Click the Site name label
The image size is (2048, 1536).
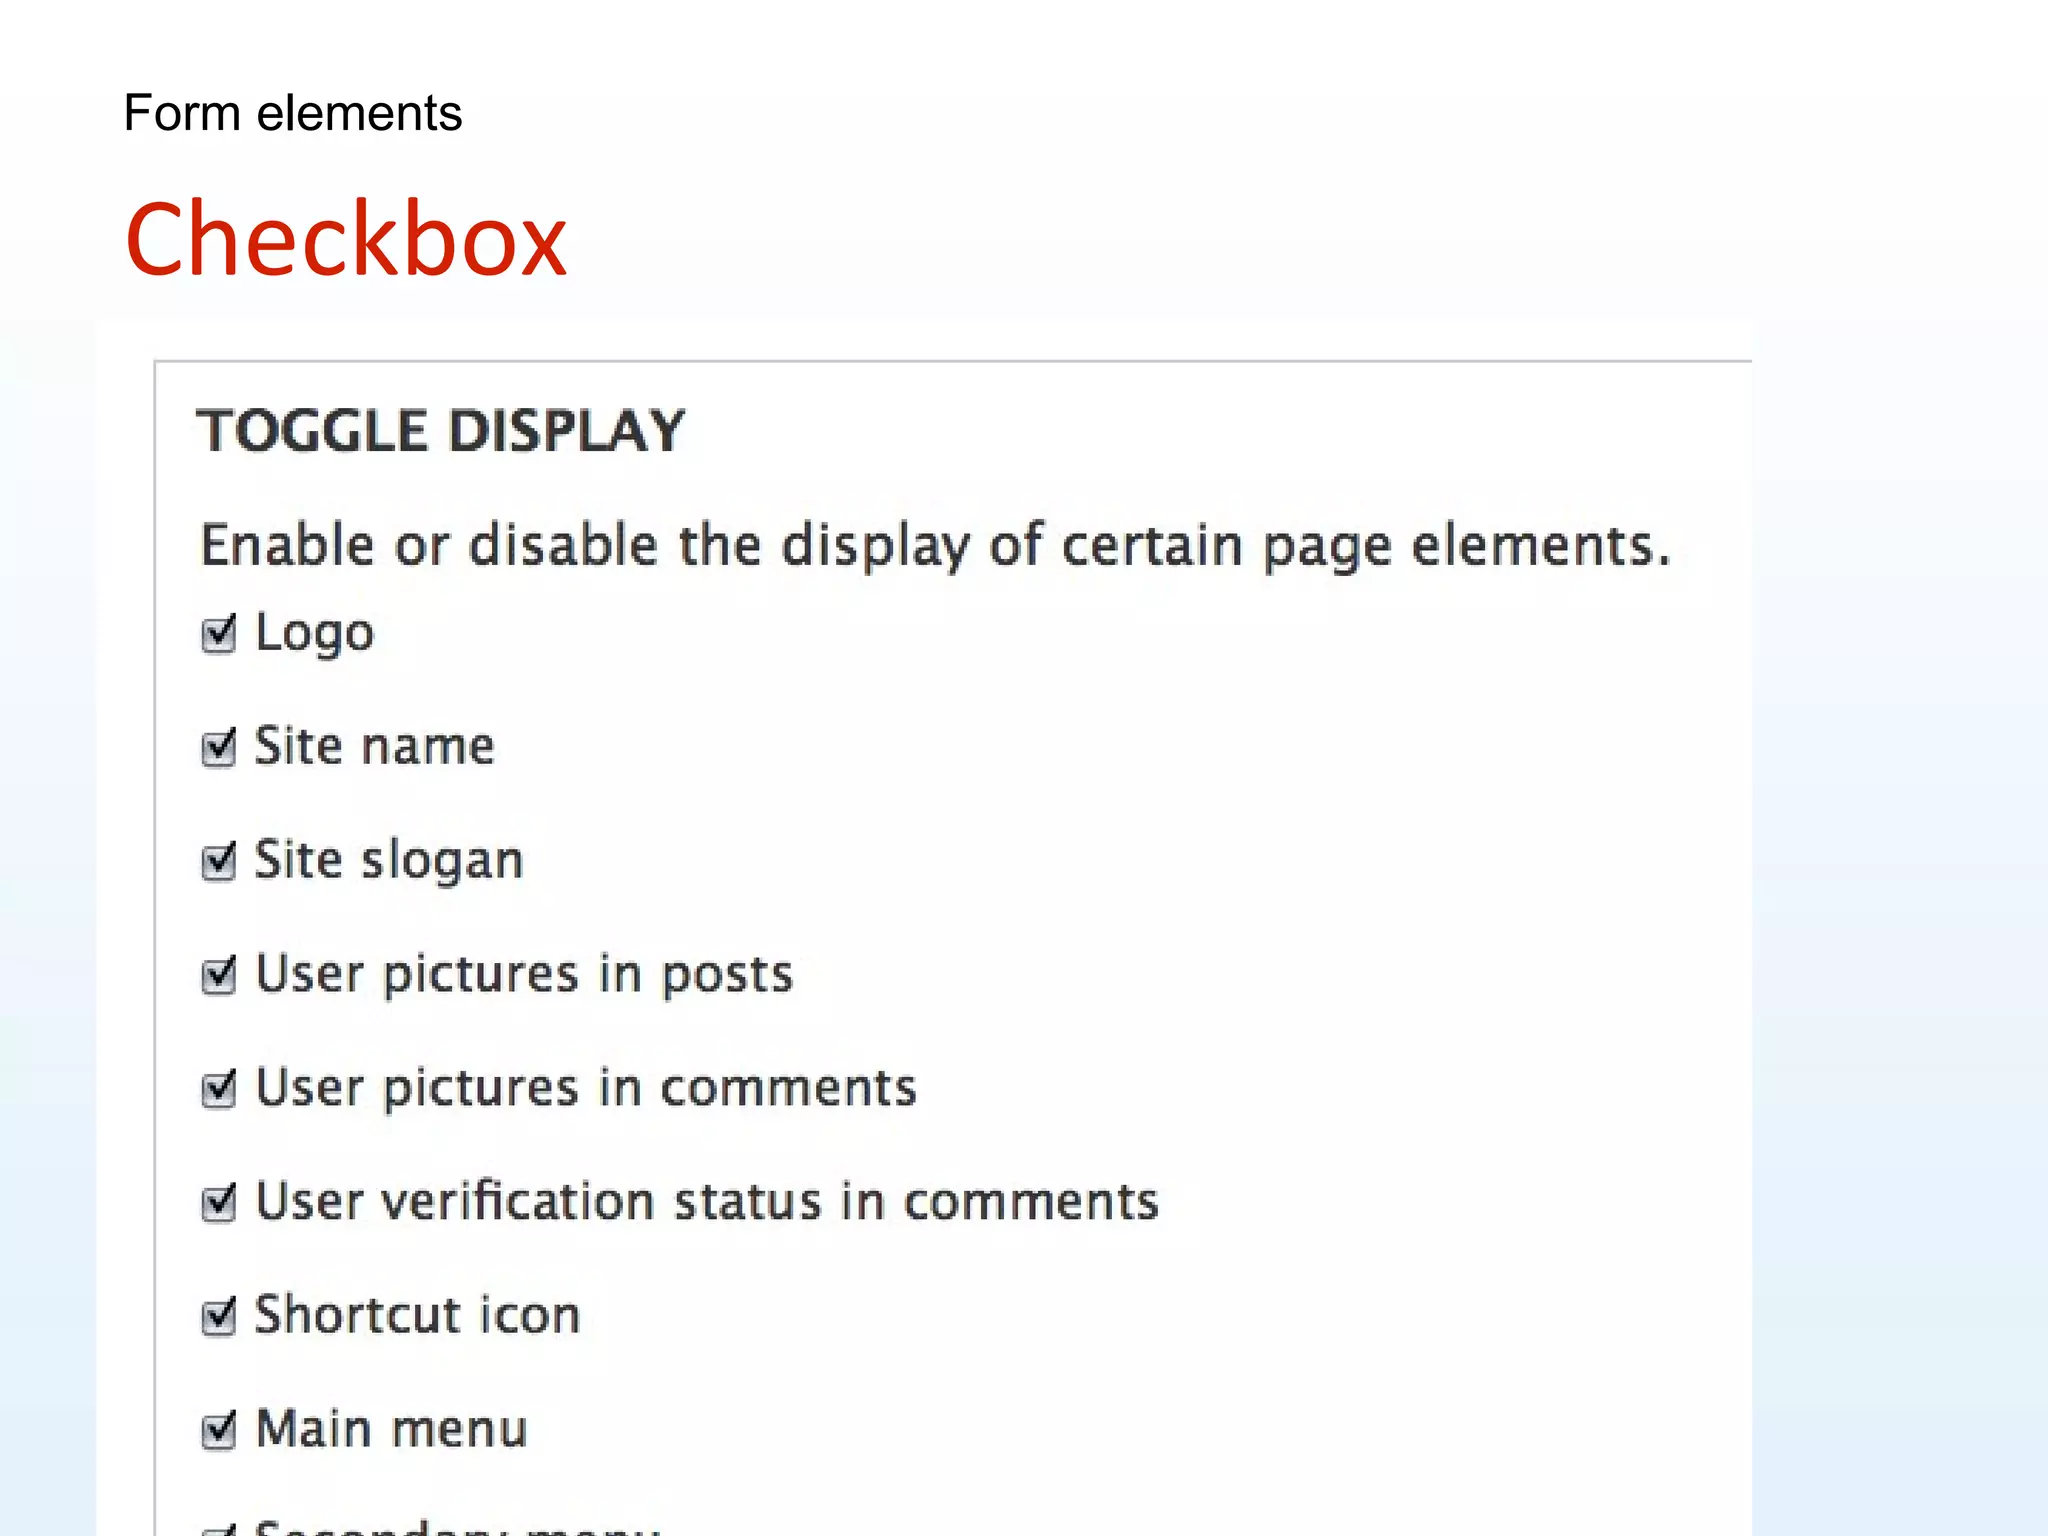tap(375, 746)
